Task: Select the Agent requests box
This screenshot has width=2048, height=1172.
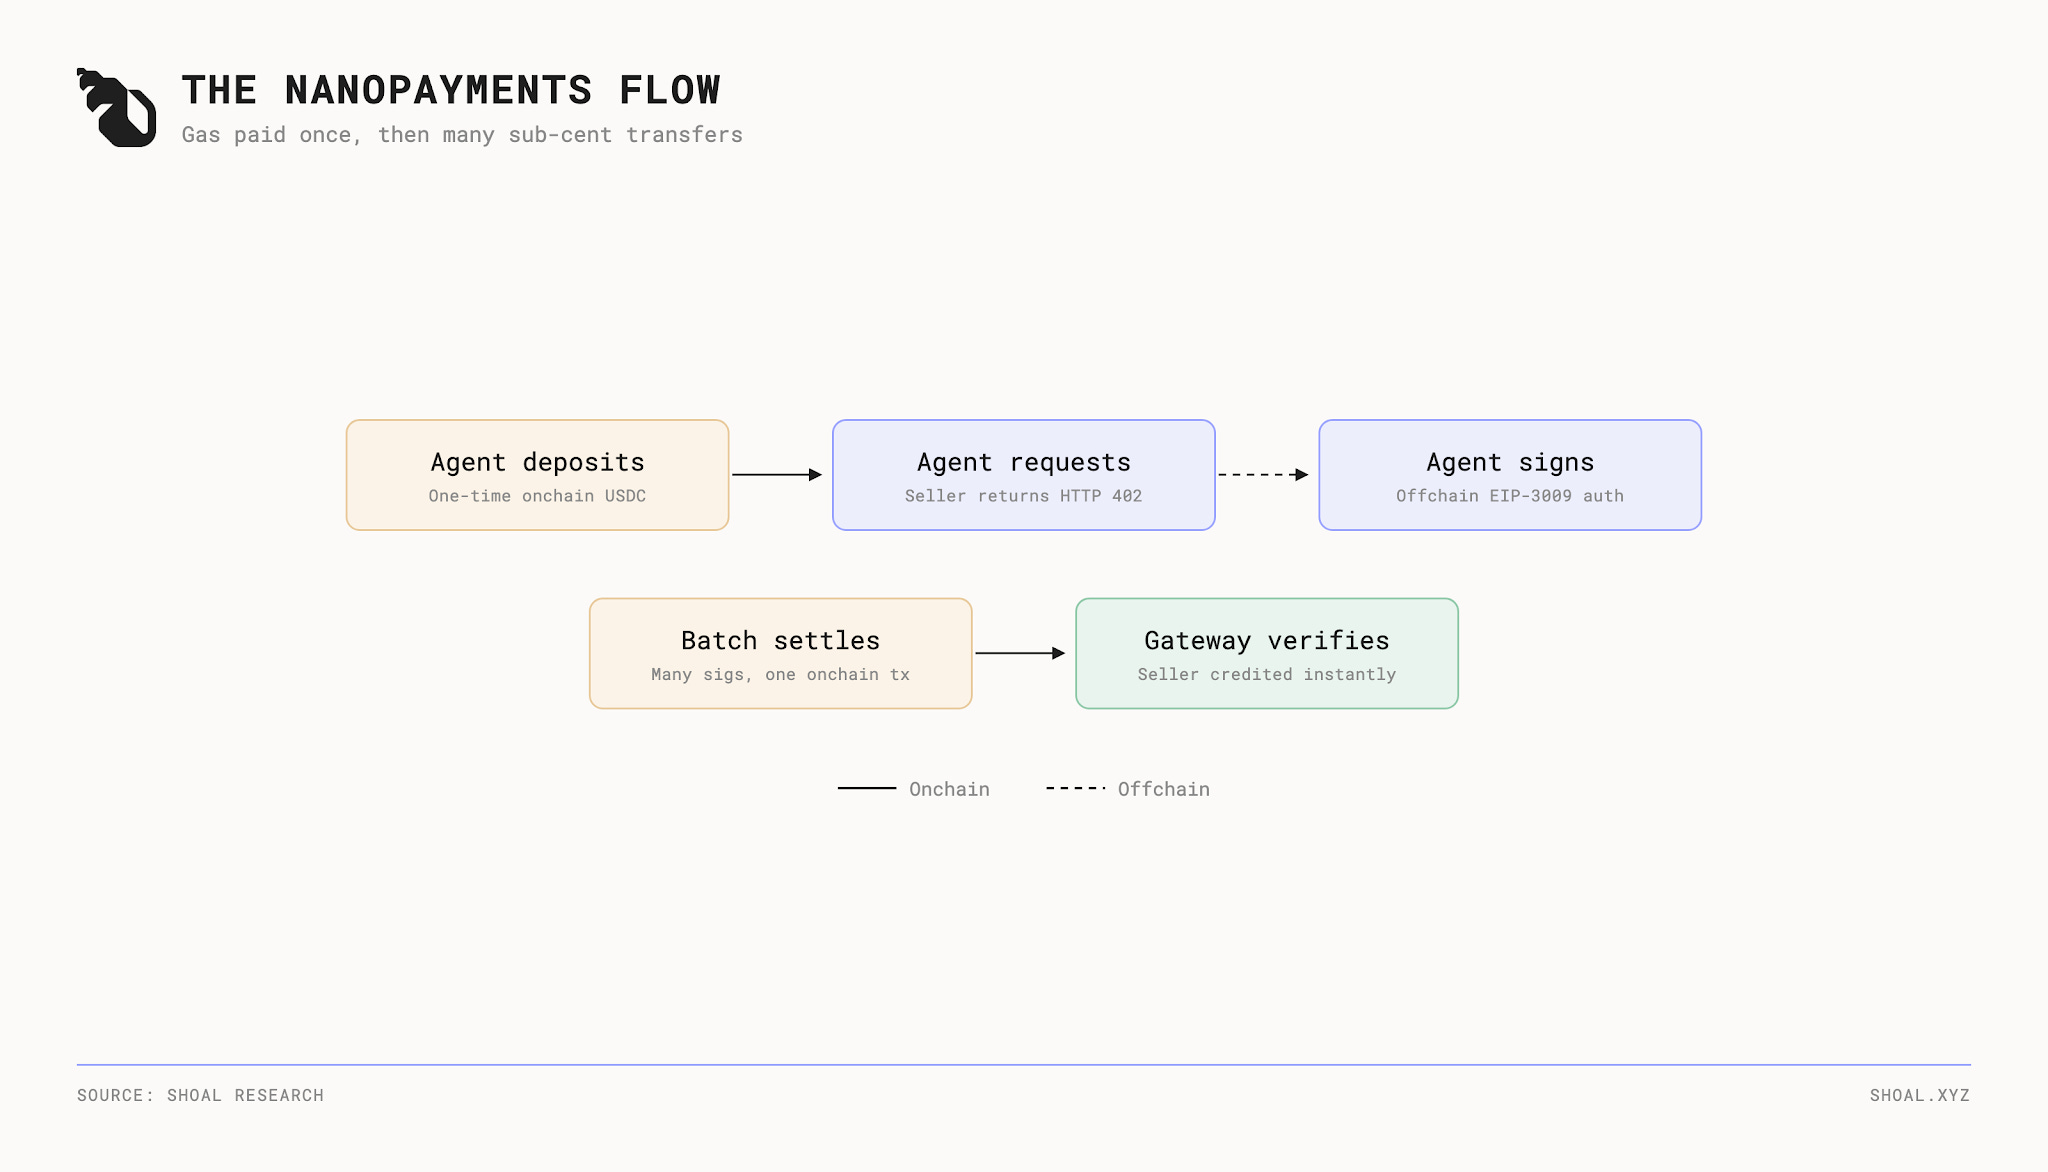Action: (1024, 475)
